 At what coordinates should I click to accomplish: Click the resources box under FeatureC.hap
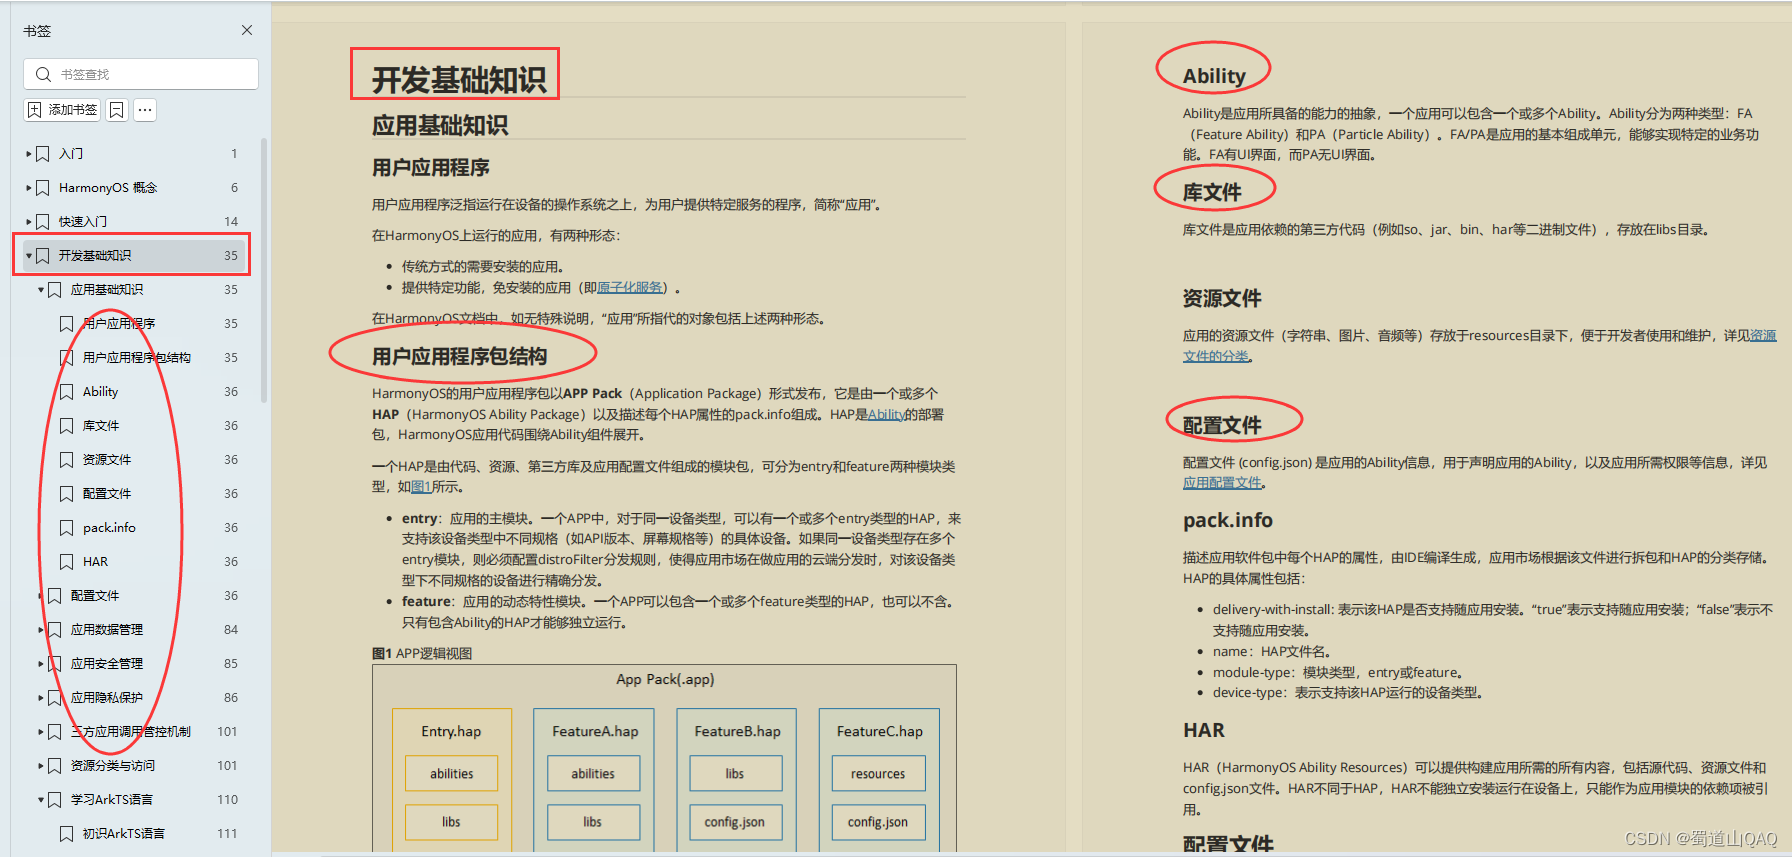click(x=879, y=774)
